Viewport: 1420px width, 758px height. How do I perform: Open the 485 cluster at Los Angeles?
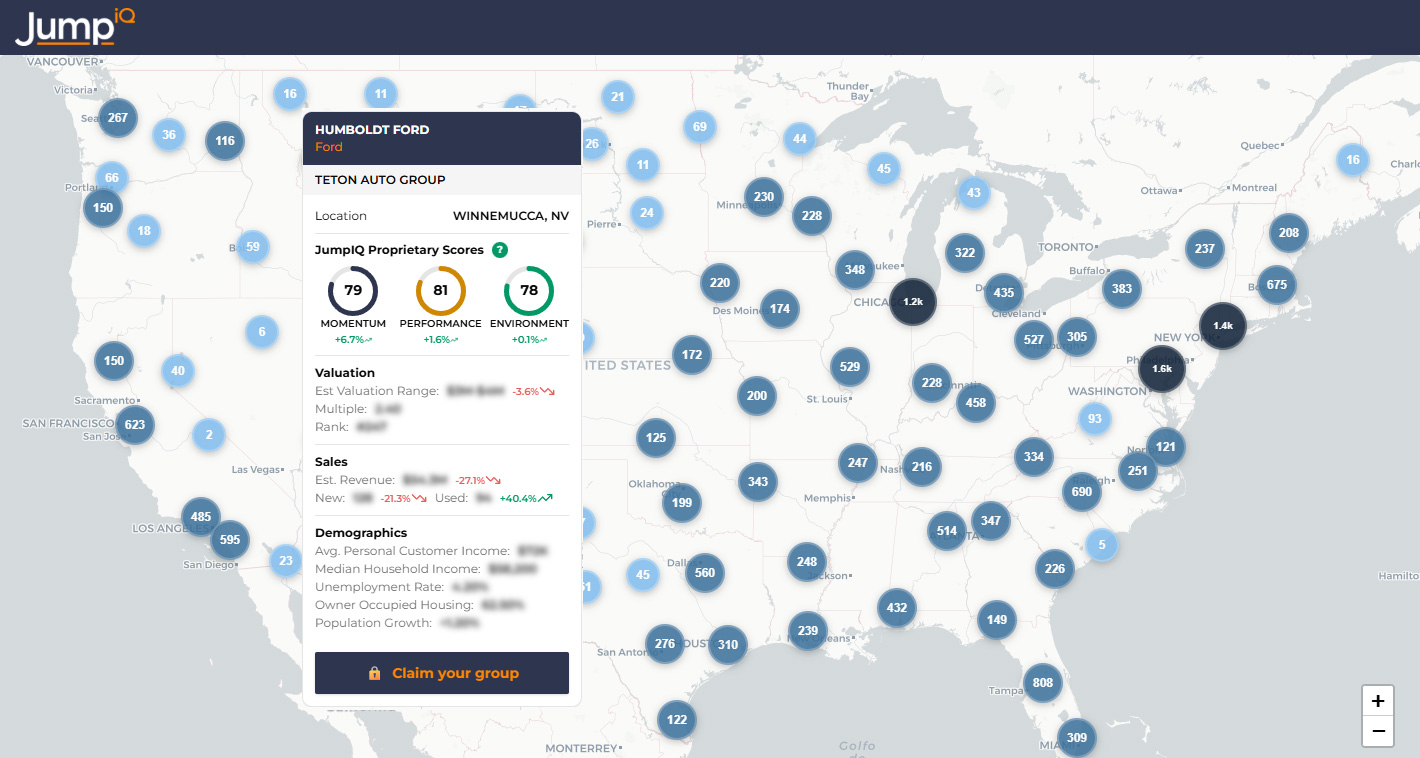tap(201, 517)
